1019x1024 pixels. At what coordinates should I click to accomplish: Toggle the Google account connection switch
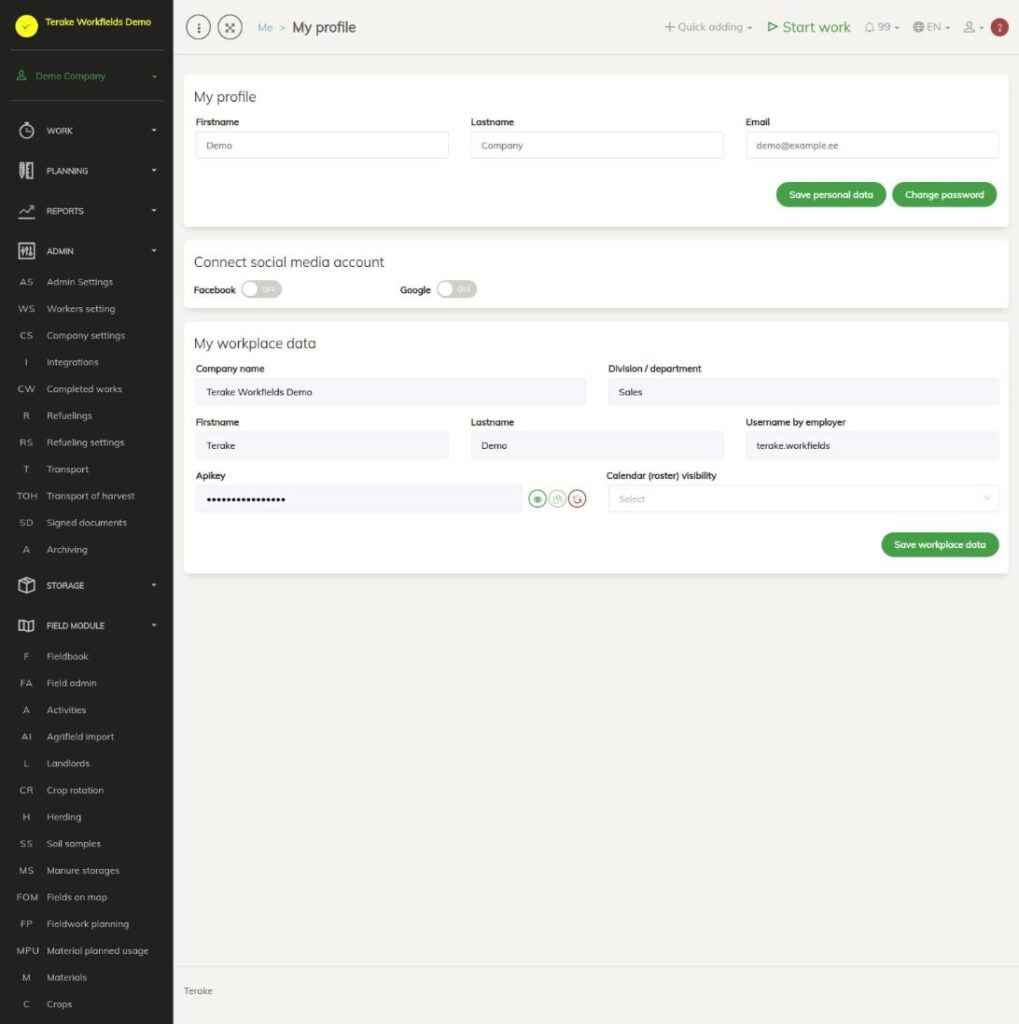[457, 289]
